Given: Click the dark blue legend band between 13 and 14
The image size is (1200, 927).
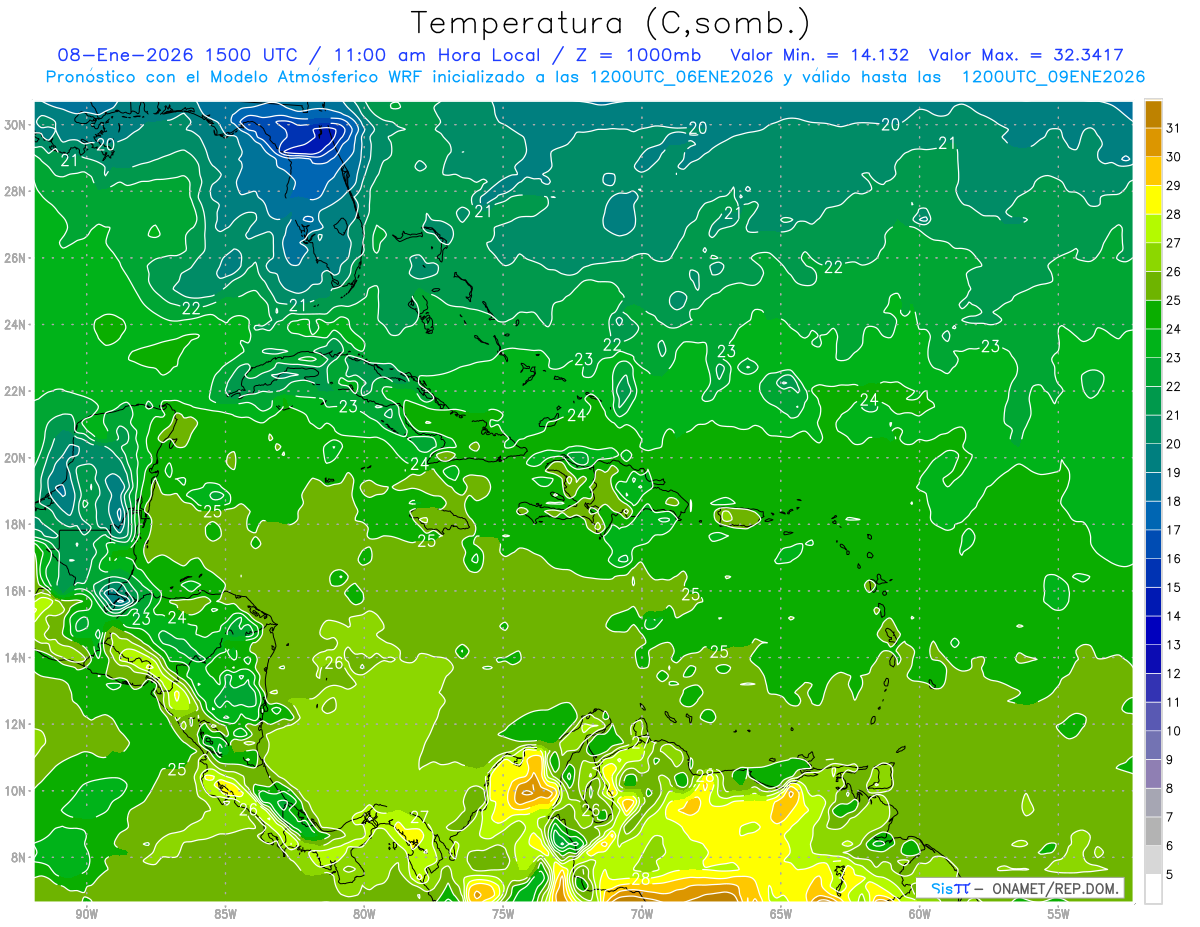Looking at the screenshot, I should [x=1154, y=630].
